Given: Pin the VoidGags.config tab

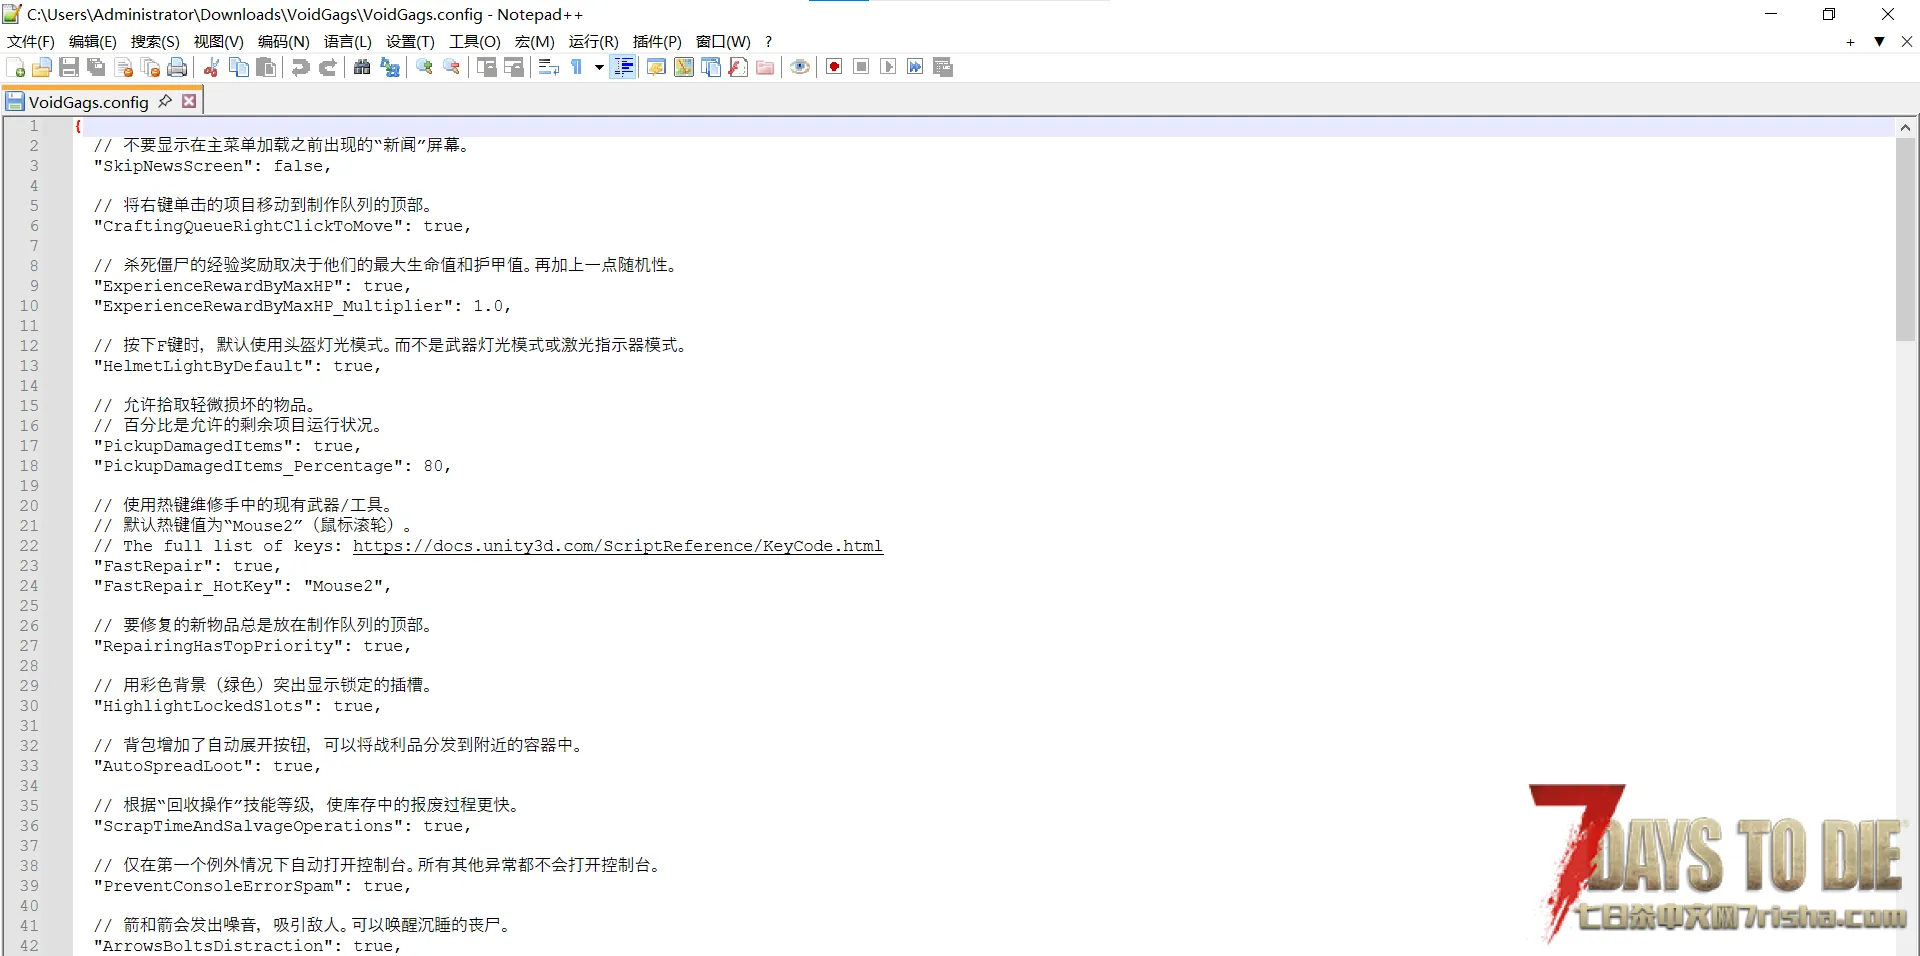Looking at the screenshot, I should pyautogui.click(x=165, y=101).
